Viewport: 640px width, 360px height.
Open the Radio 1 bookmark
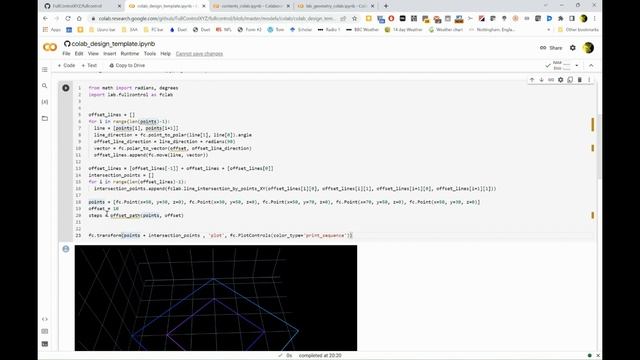tap(329, 30)
